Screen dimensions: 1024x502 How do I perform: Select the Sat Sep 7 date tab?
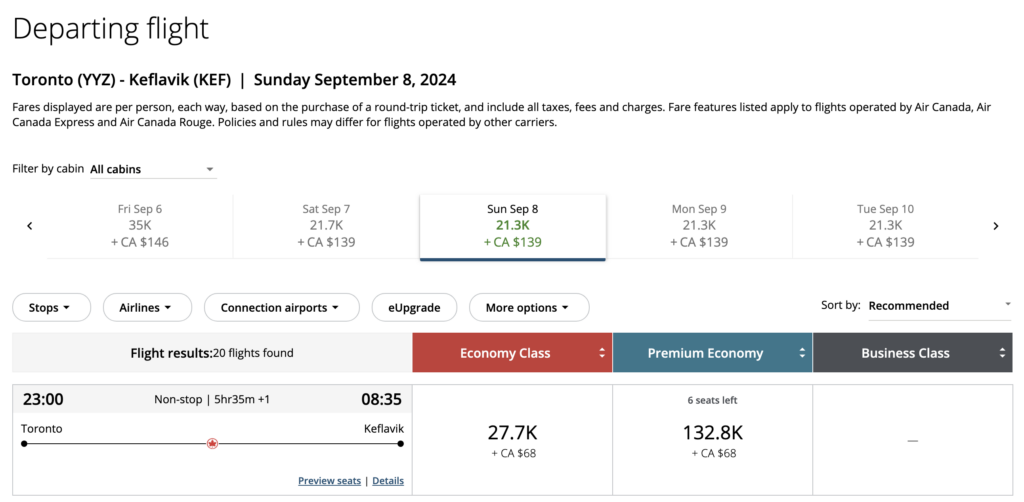click(326, 226)
